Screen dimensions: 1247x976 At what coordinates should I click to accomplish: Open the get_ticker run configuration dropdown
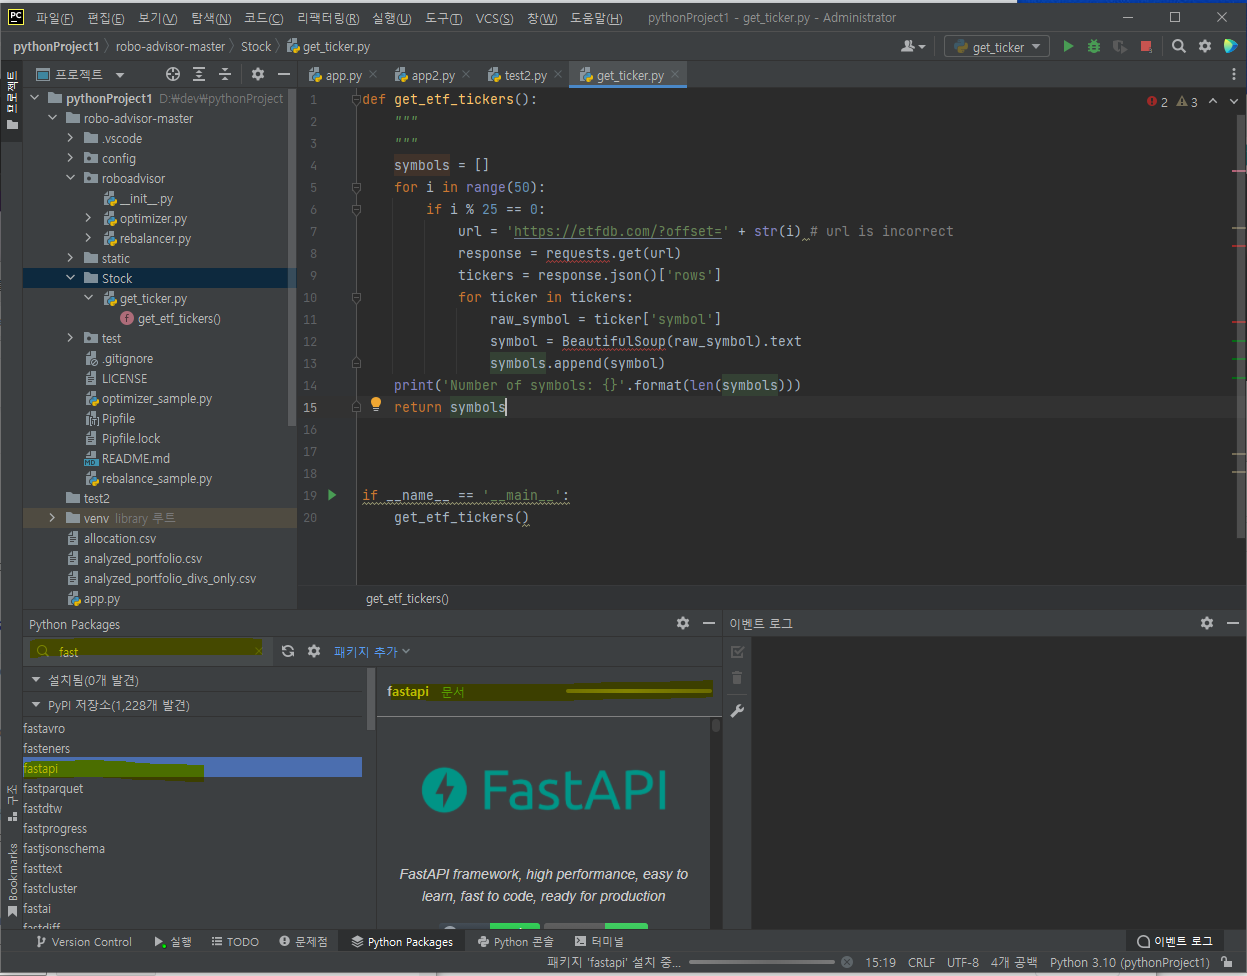point(997,46)
